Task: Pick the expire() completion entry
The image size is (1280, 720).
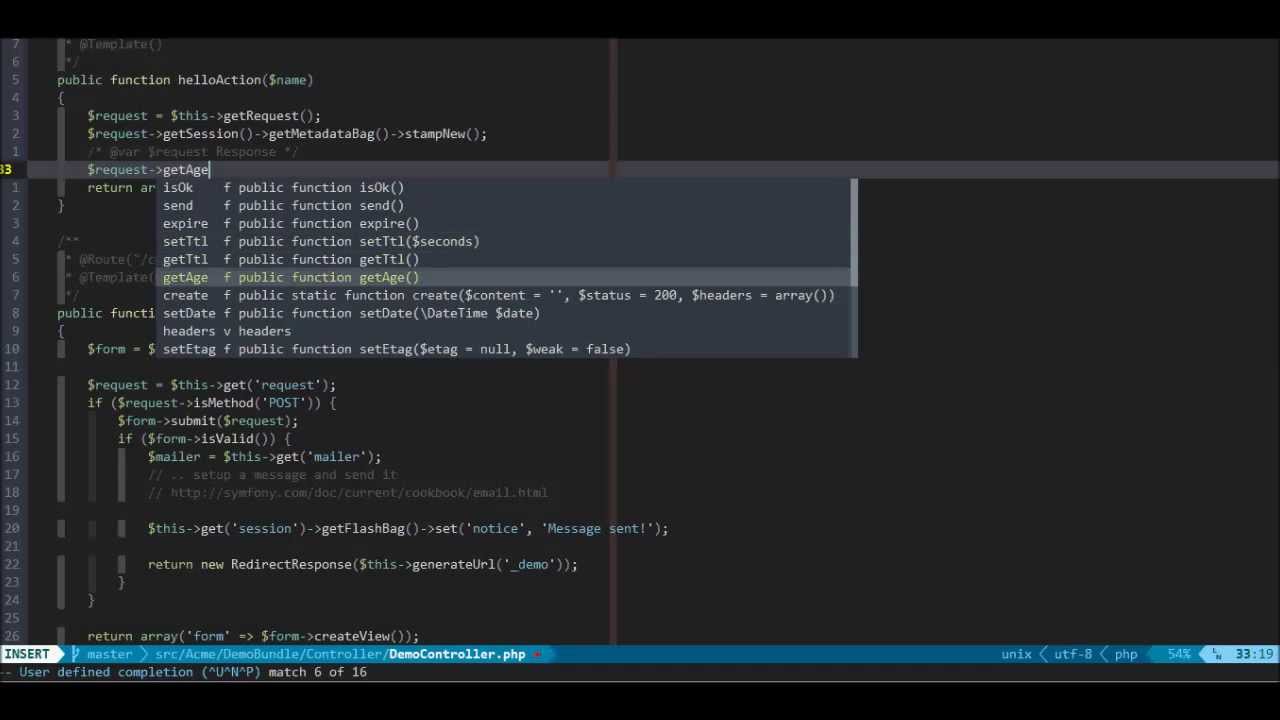Action: (508, 224)
